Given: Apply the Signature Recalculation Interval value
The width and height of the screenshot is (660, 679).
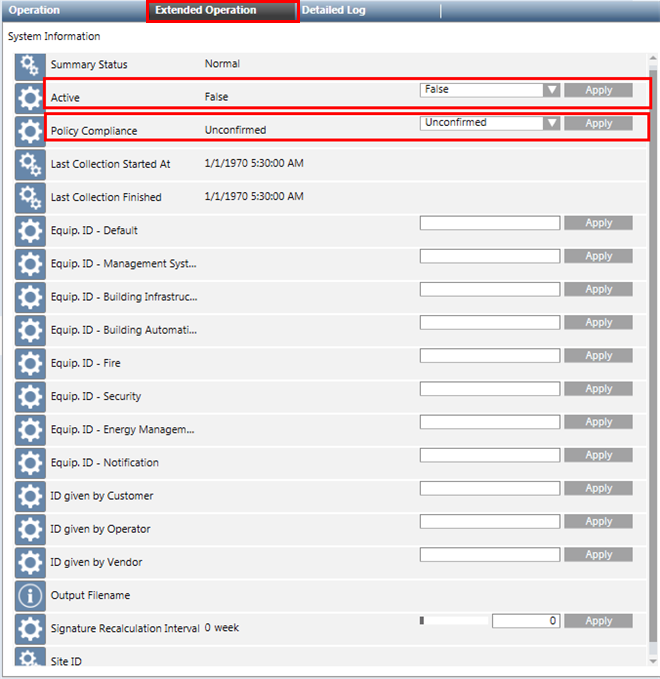Looking at the screenshot, I should pos(598,621).
